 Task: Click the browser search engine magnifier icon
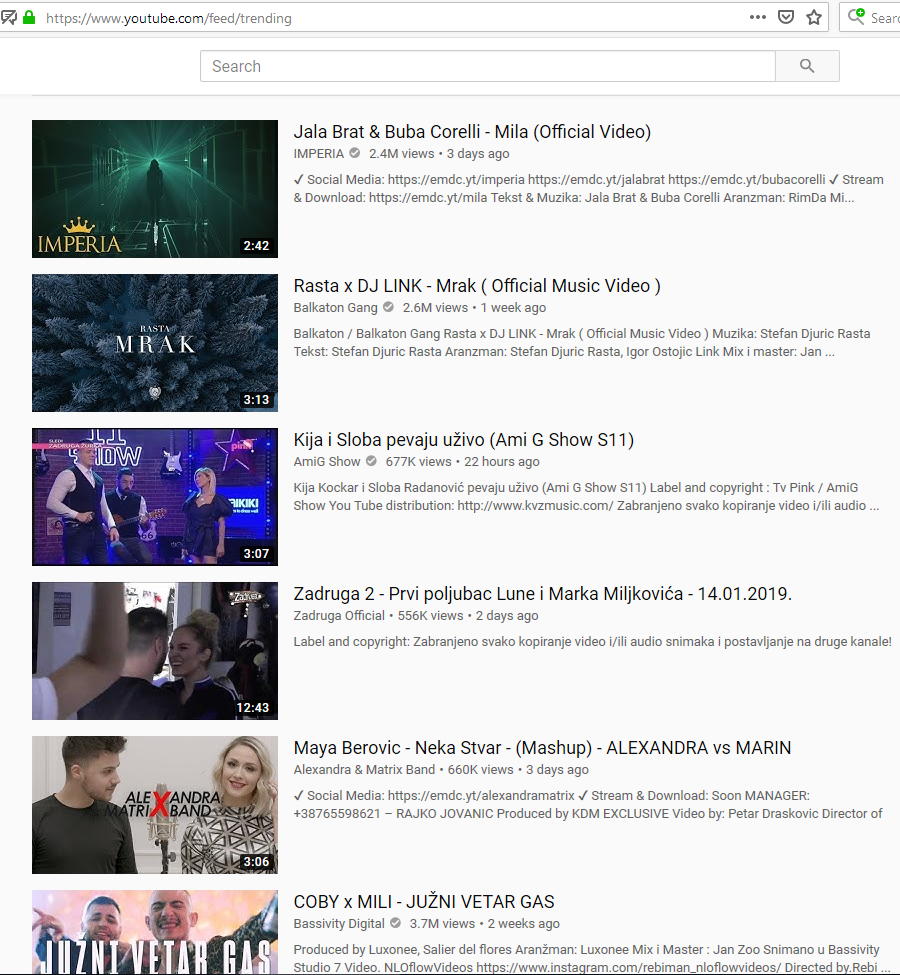856,17
